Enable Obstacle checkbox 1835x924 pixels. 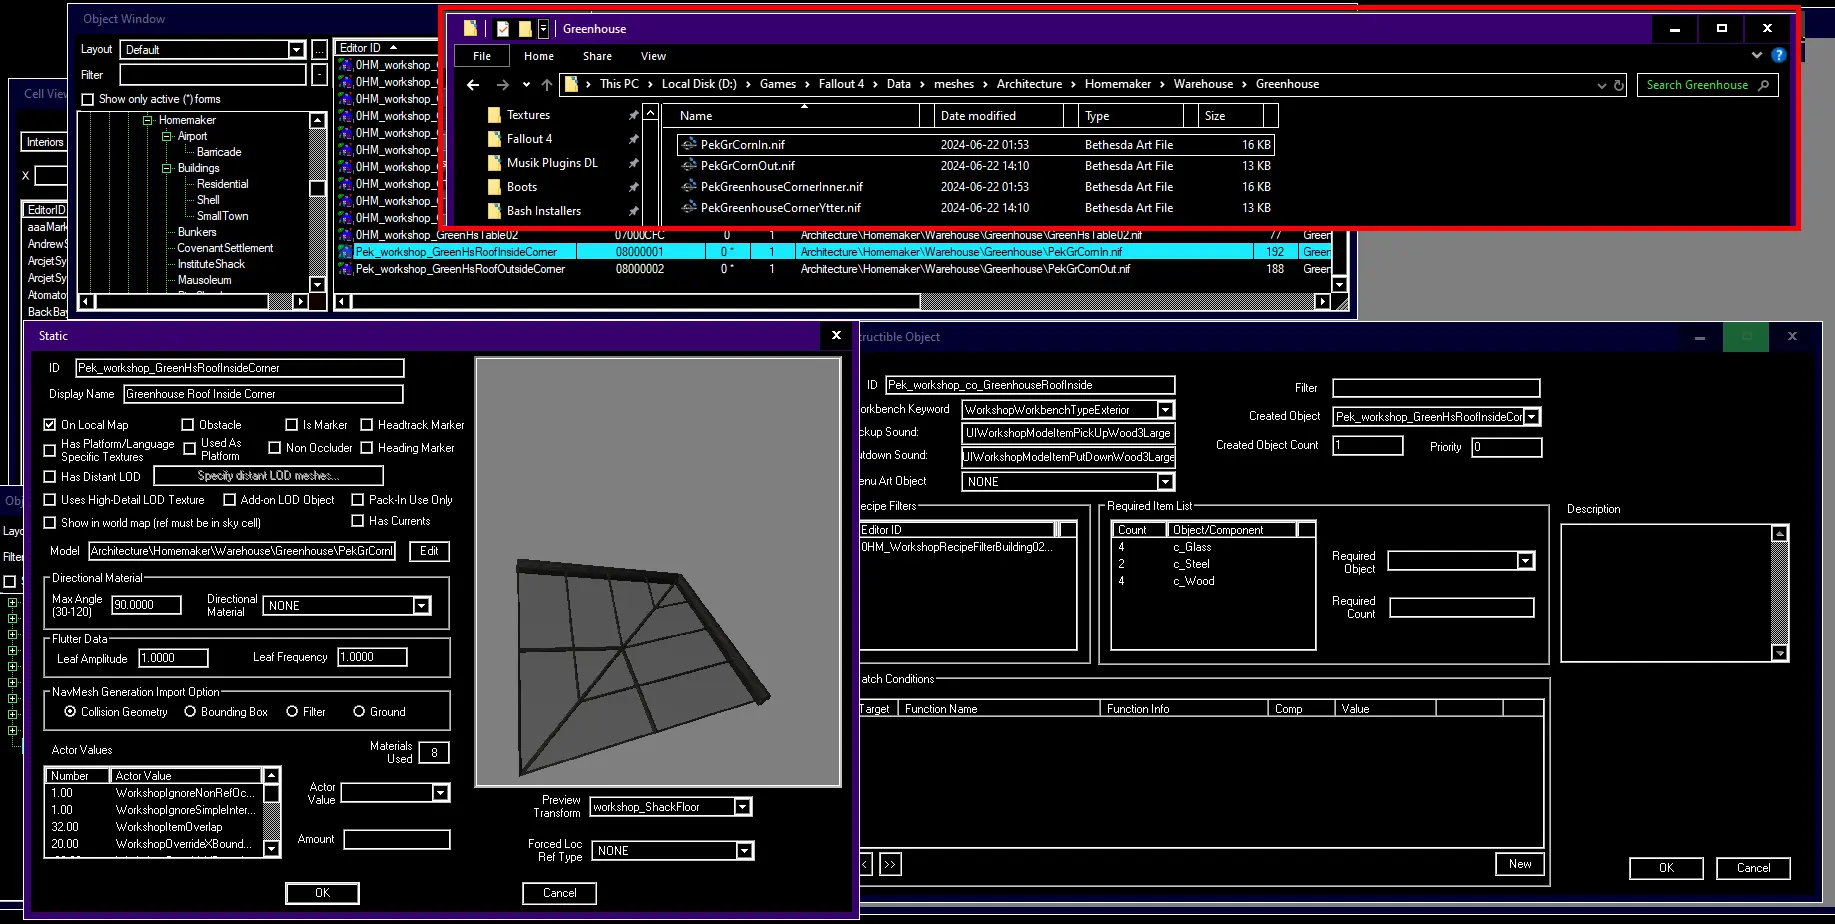187,425
